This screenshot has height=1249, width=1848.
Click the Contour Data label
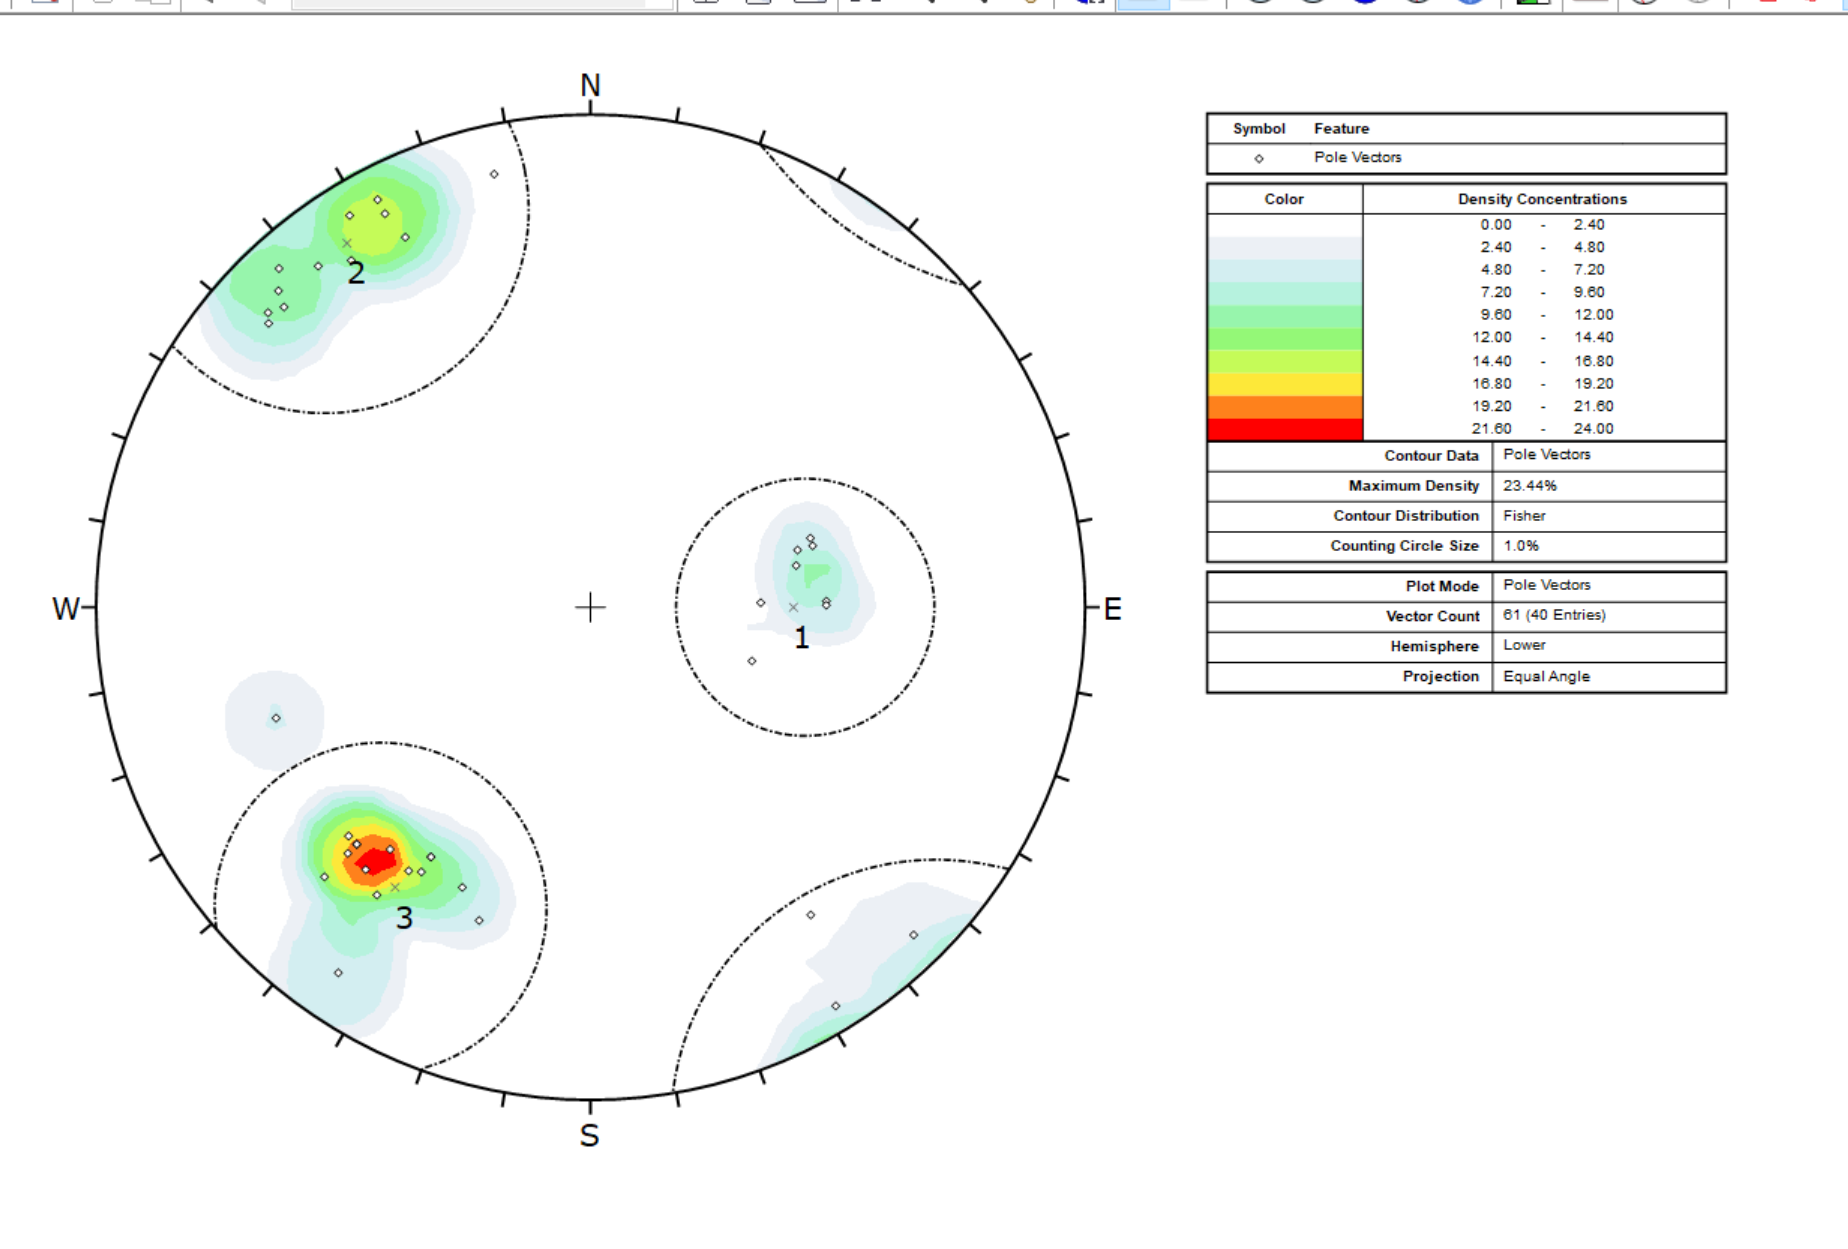point(1431,456)
